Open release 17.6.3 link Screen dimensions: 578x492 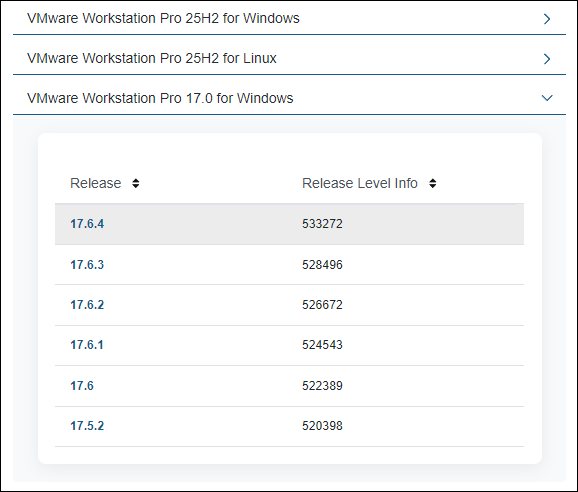(87, 265)
